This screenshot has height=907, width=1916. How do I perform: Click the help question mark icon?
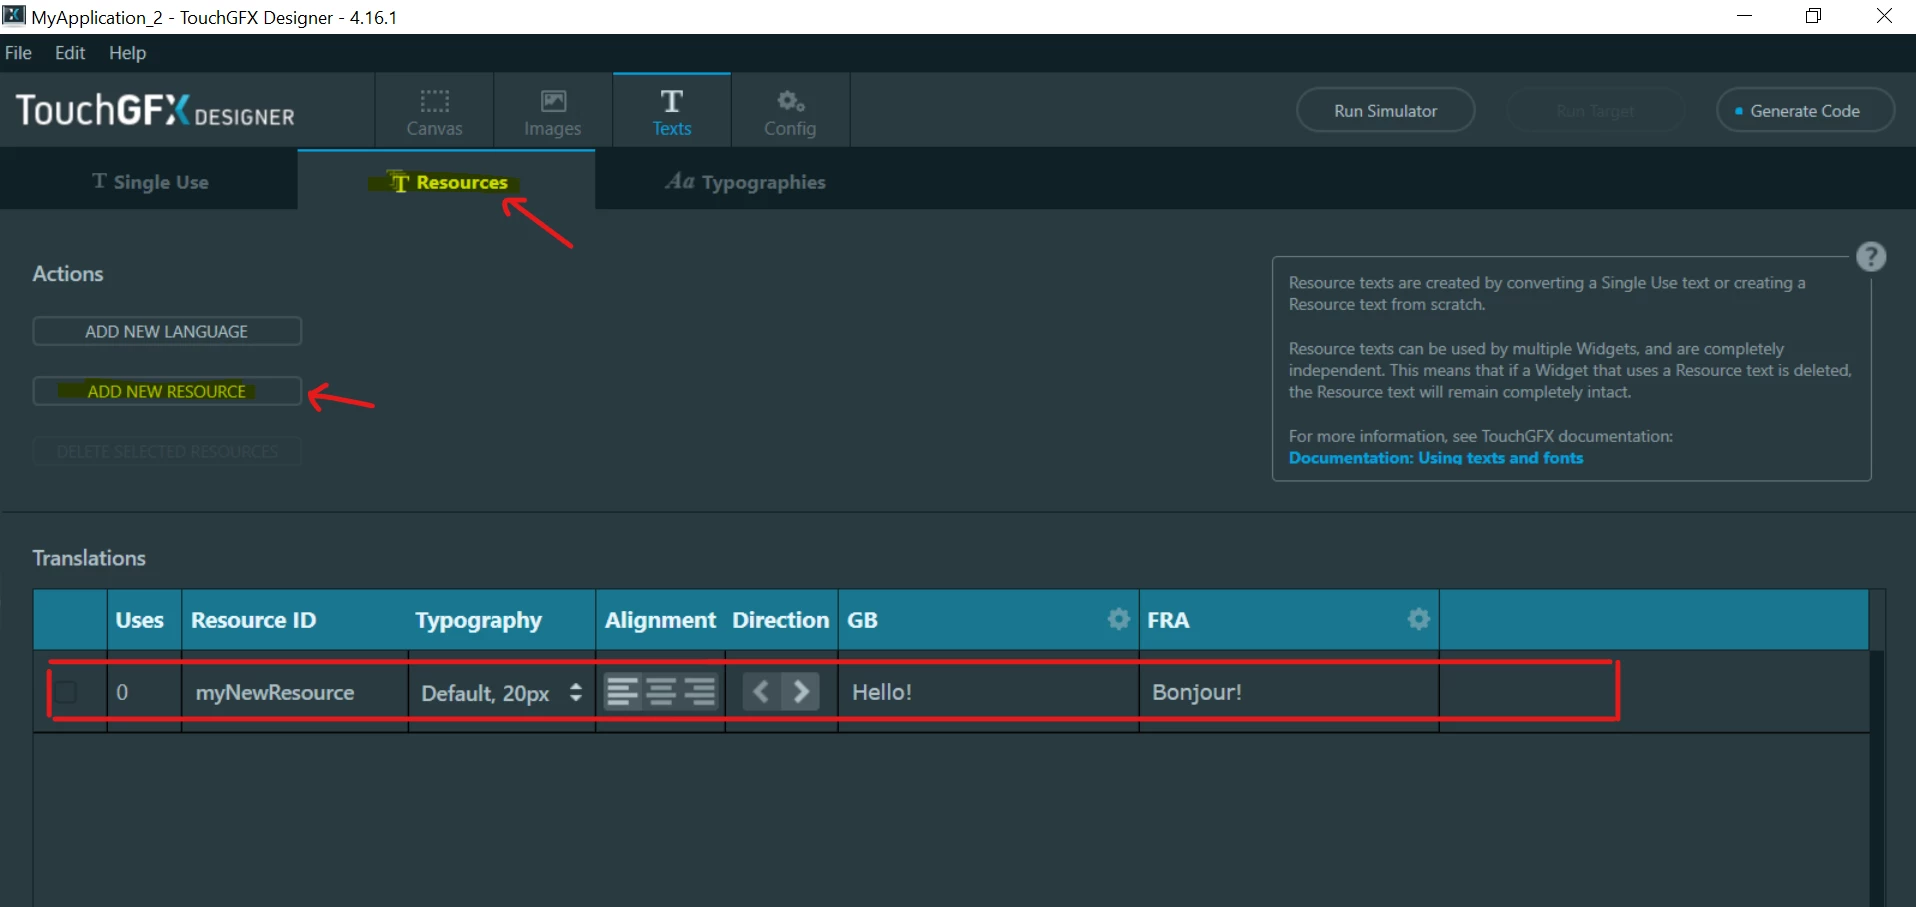point(1871,257)
